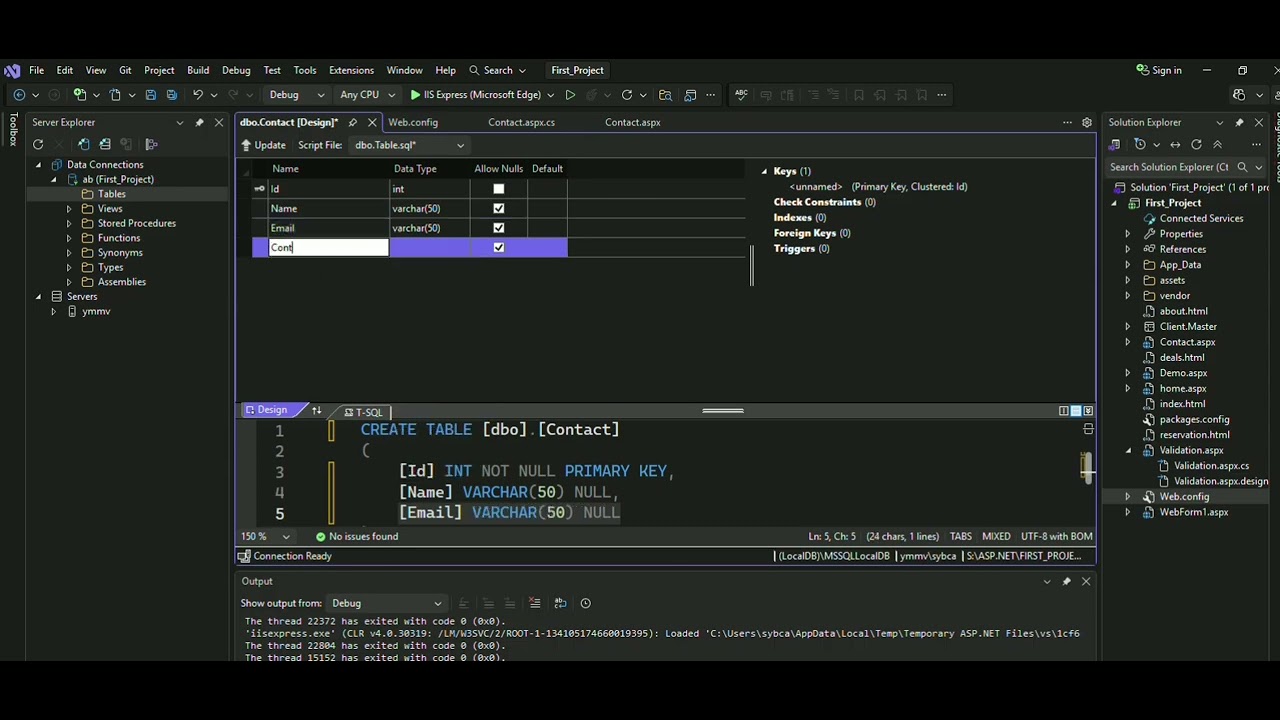Open the Show output from dropdown

[x=386, y=603]
